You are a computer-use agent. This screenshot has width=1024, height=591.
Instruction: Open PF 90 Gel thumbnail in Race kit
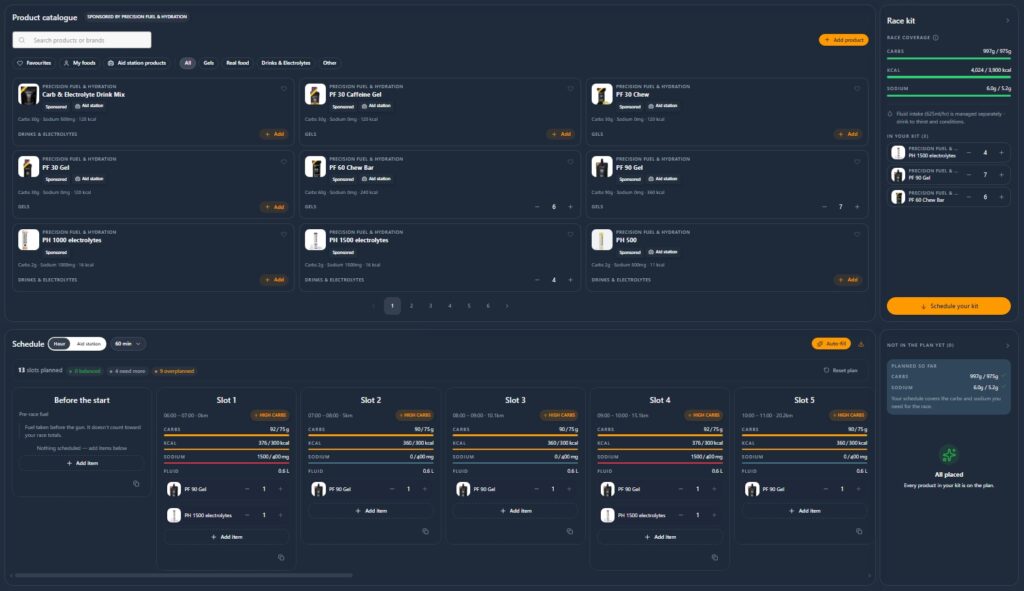(898, 174)
